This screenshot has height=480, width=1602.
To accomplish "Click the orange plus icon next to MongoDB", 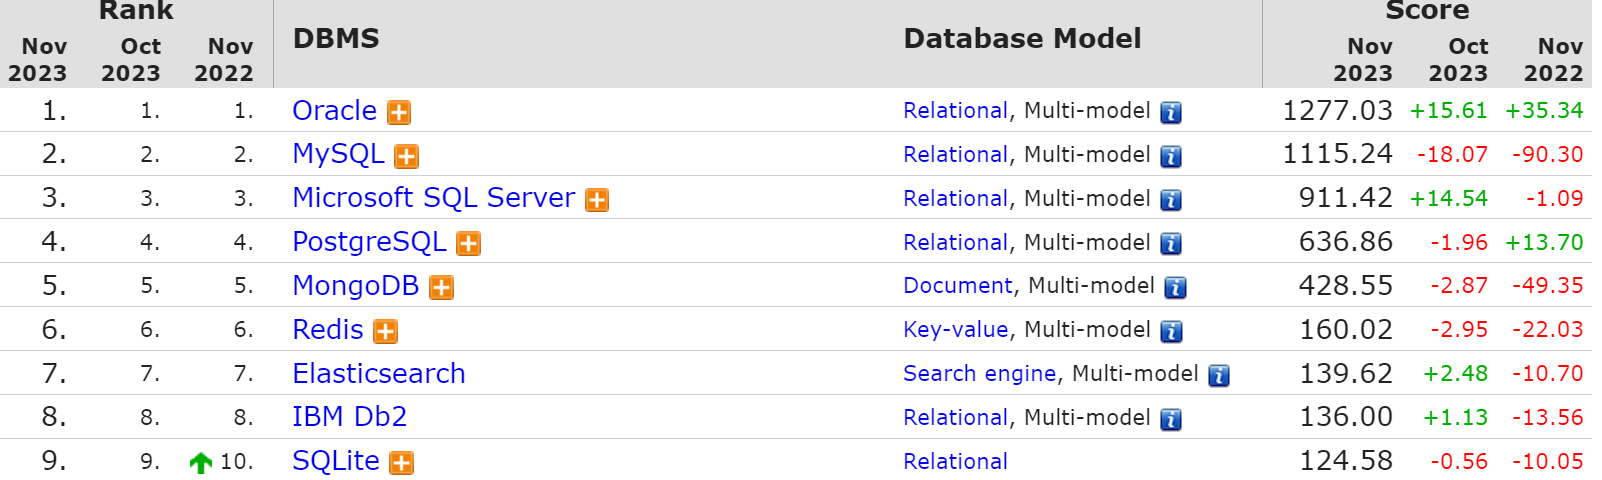I will 441,288.
